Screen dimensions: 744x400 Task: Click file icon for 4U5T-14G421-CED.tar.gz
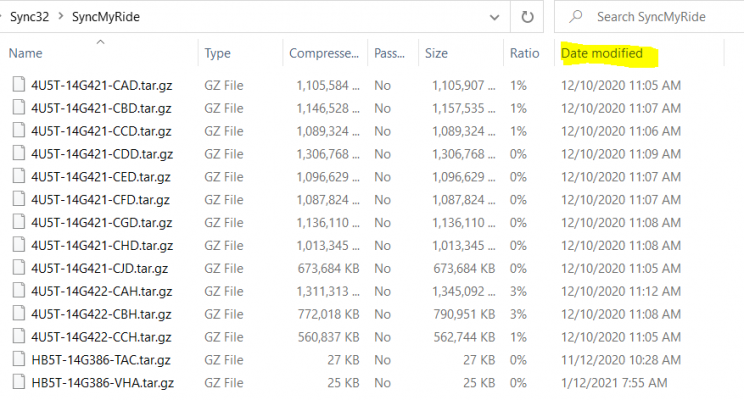pos(19,176)
